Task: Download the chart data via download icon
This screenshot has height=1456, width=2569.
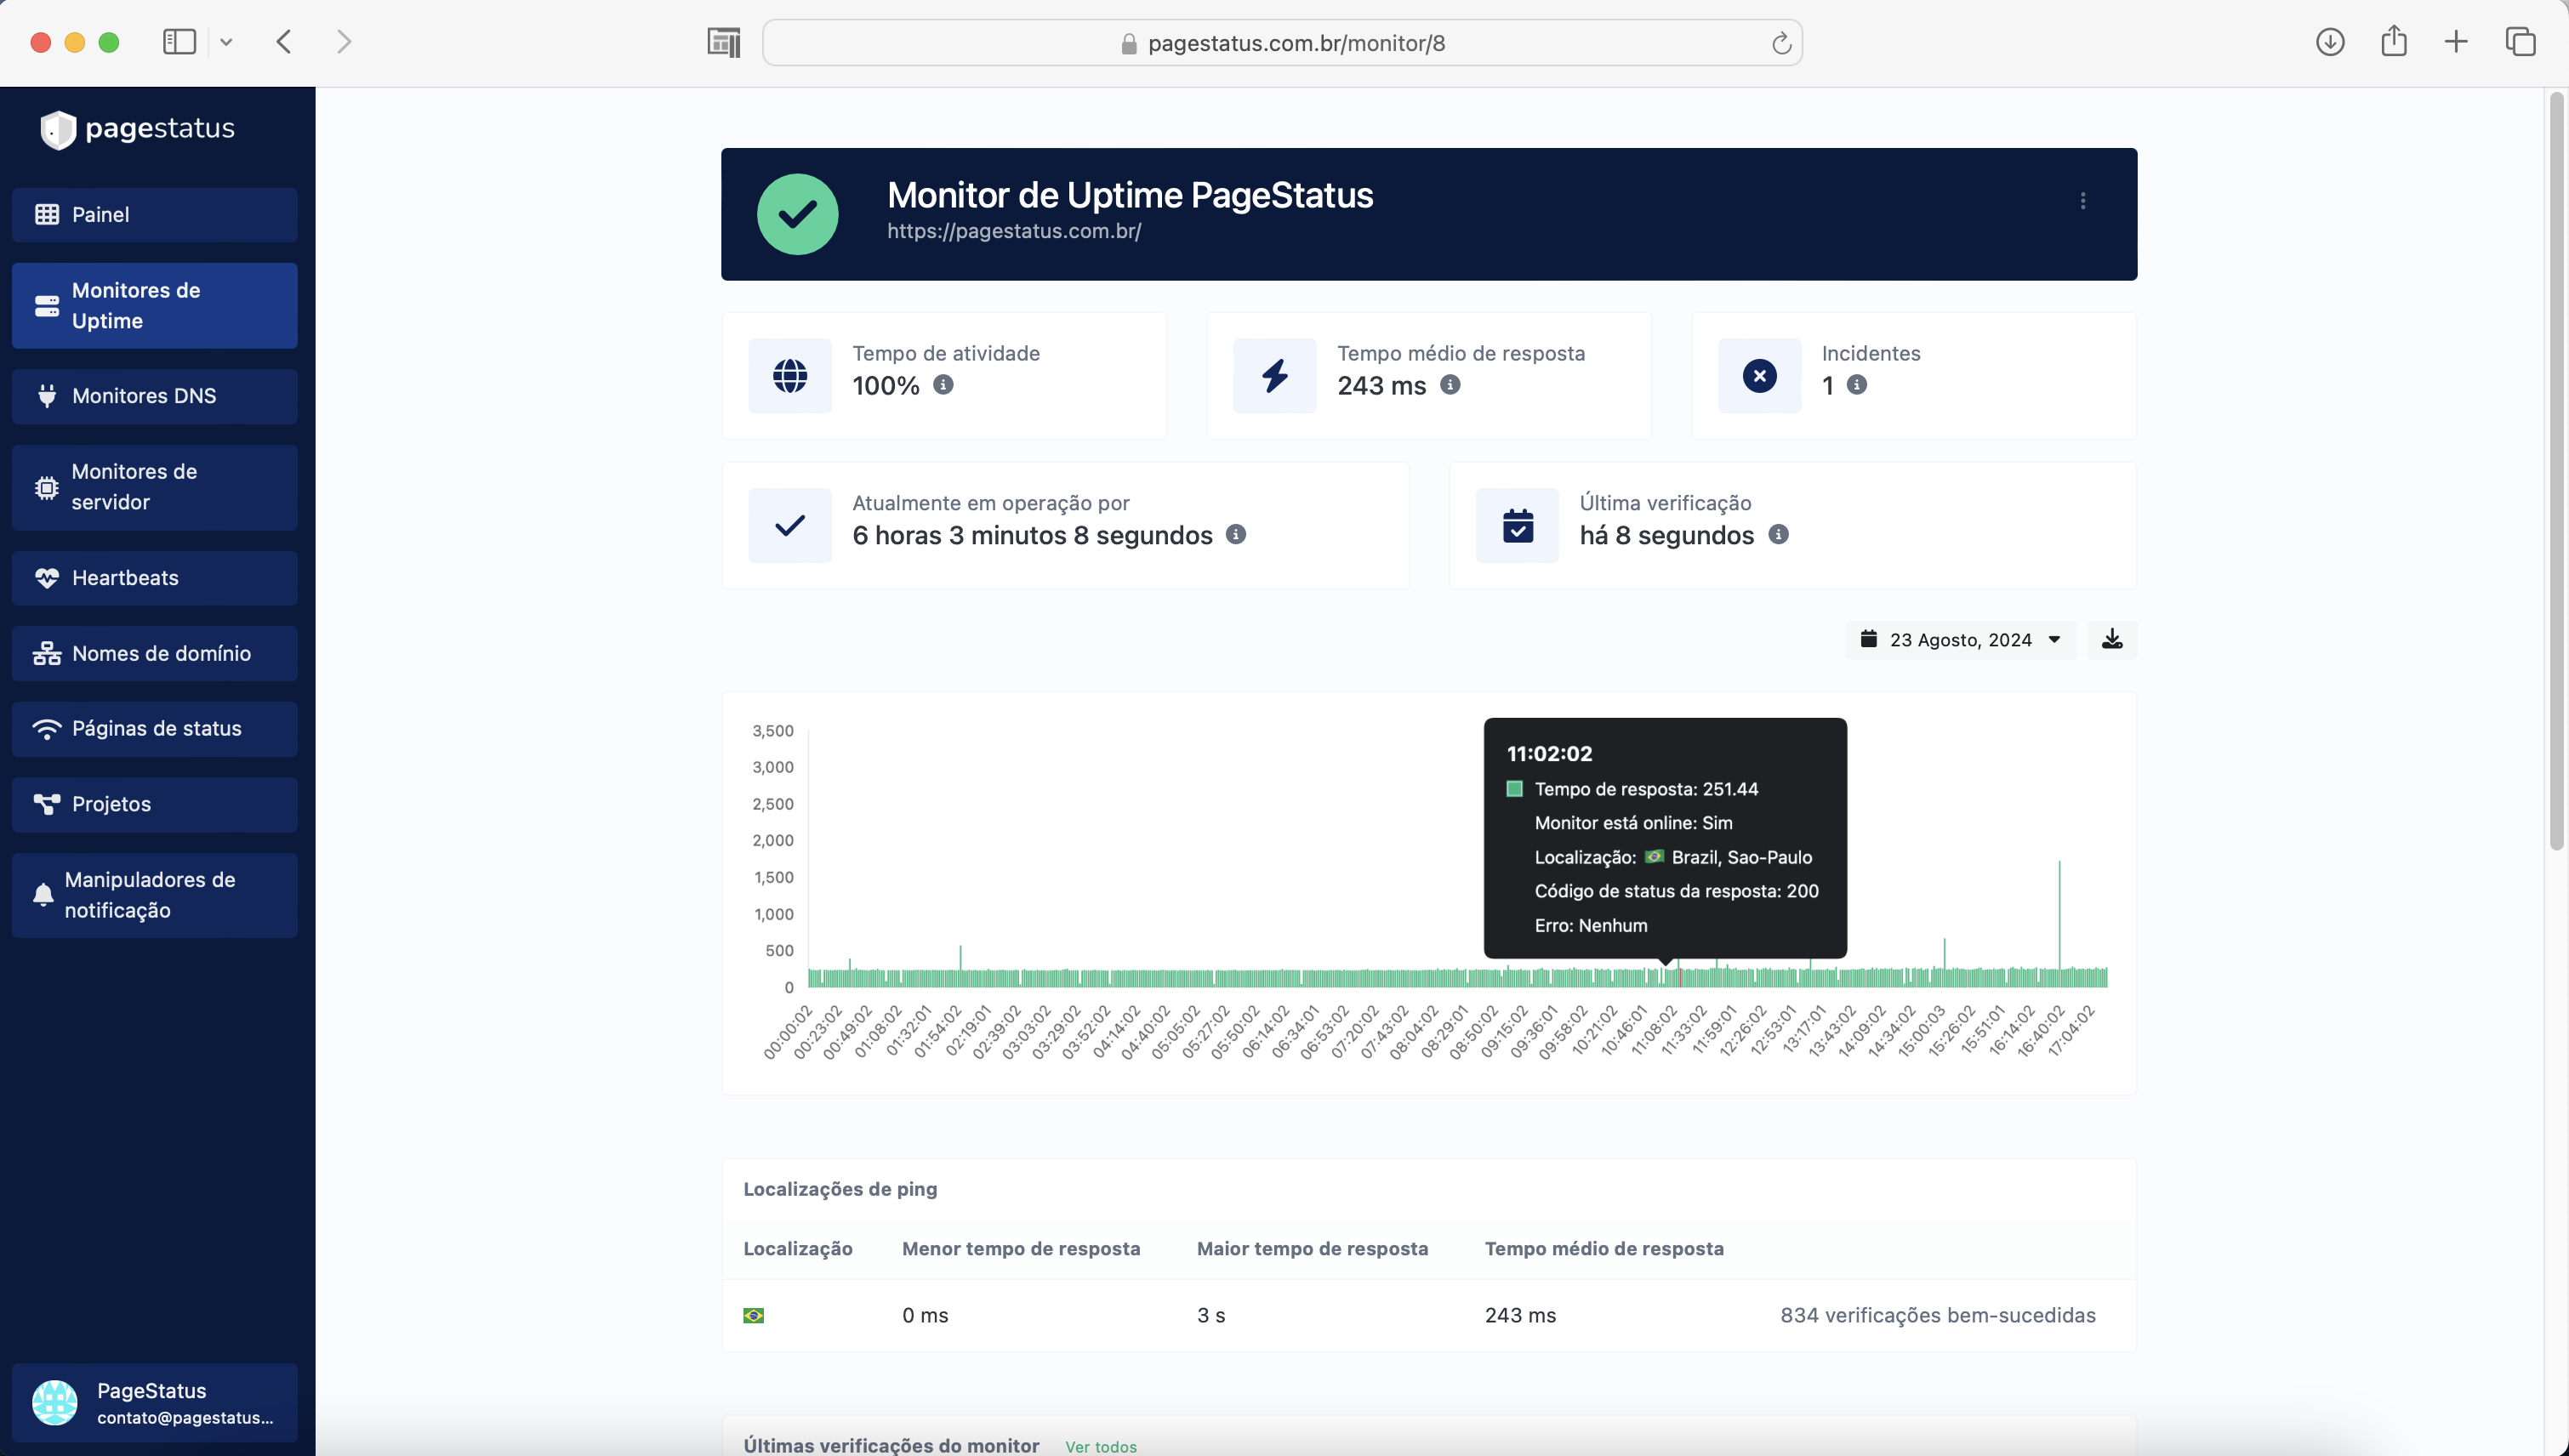Action: coord(2111,639)
